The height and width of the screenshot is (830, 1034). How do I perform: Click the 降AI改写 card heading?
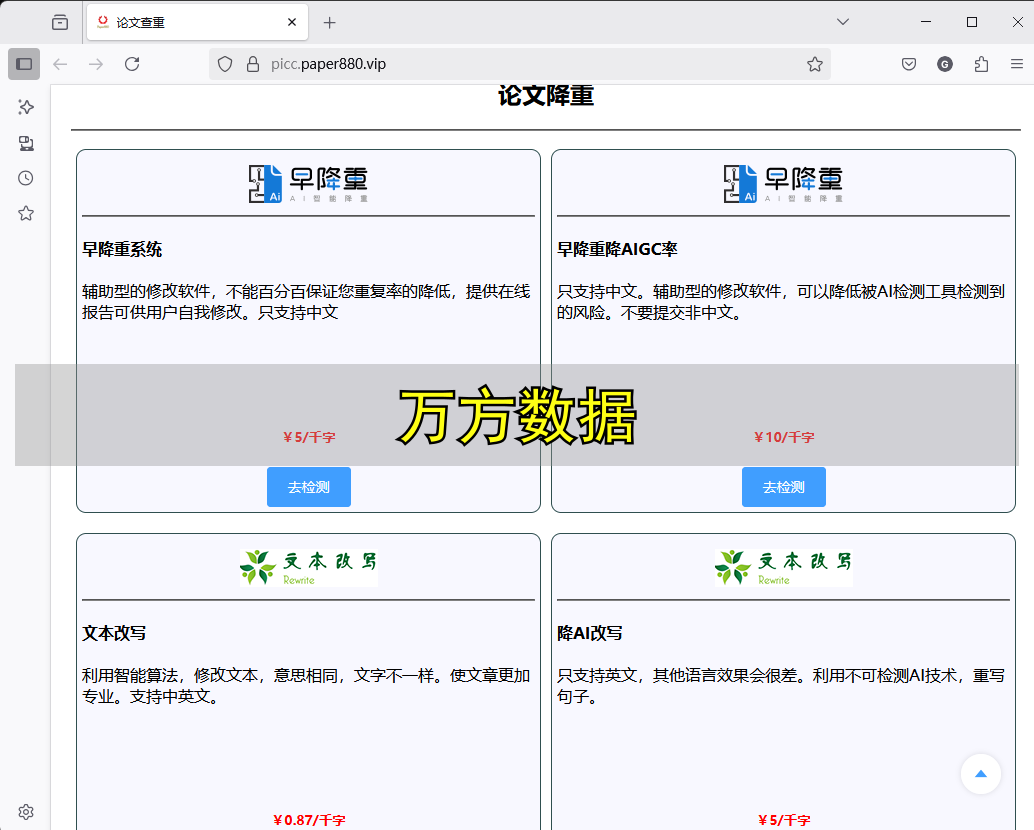(x=590, y=634)
